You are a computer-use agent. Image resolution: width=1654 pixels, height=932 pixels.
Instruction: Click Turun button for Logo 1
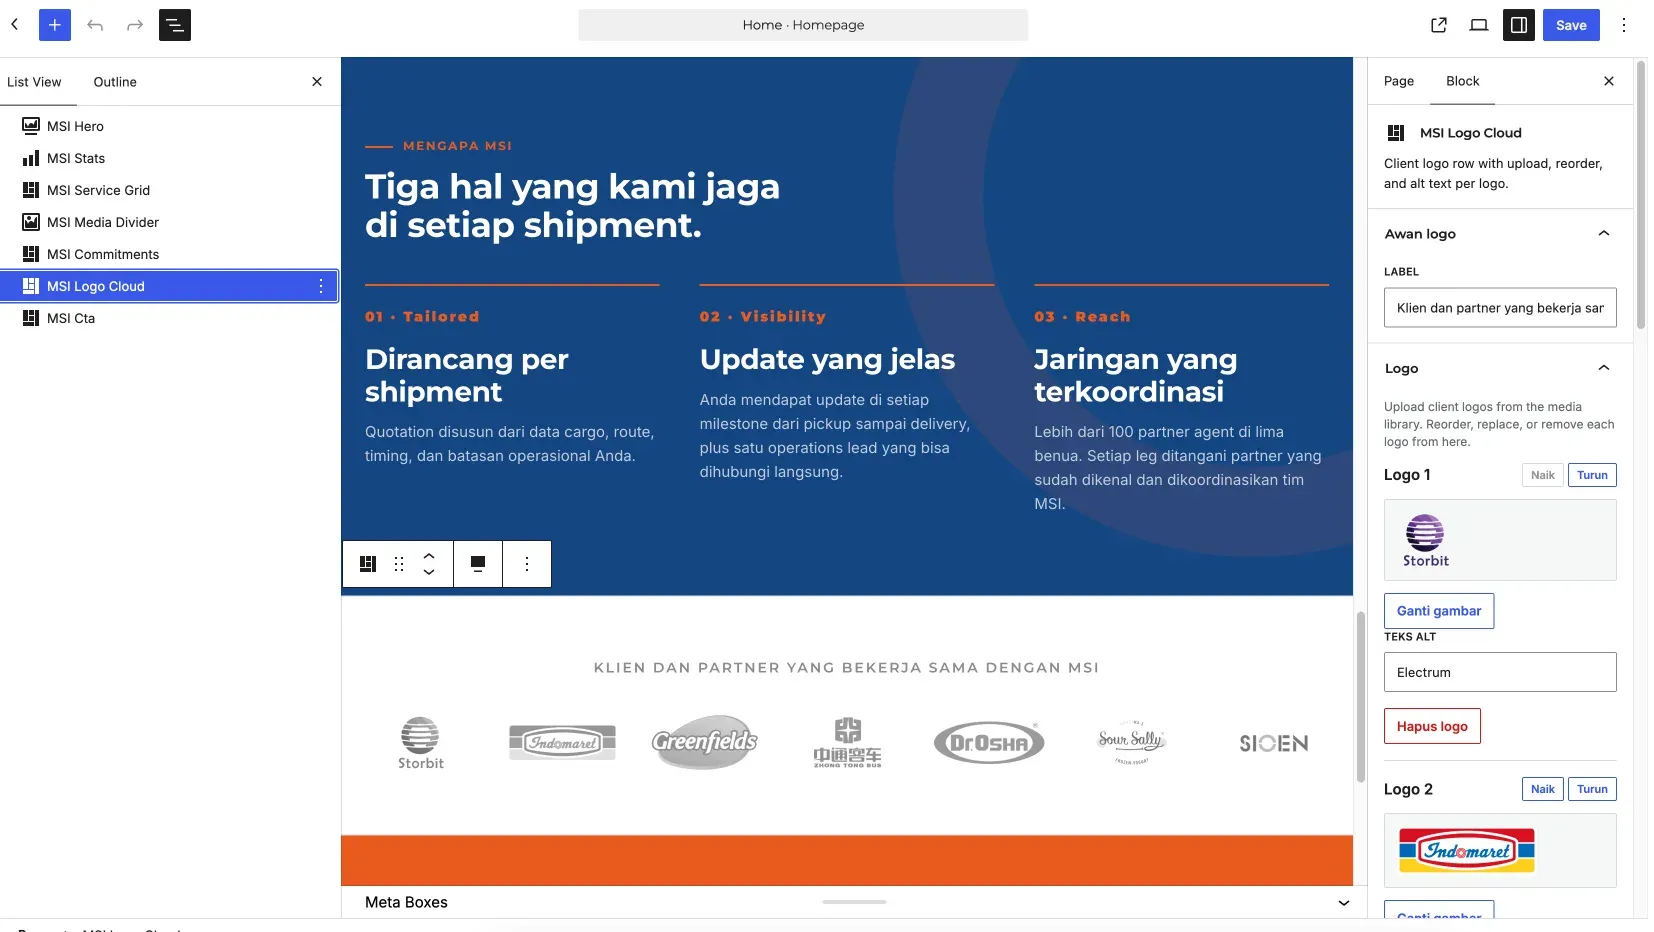[x=1592, y=475]
